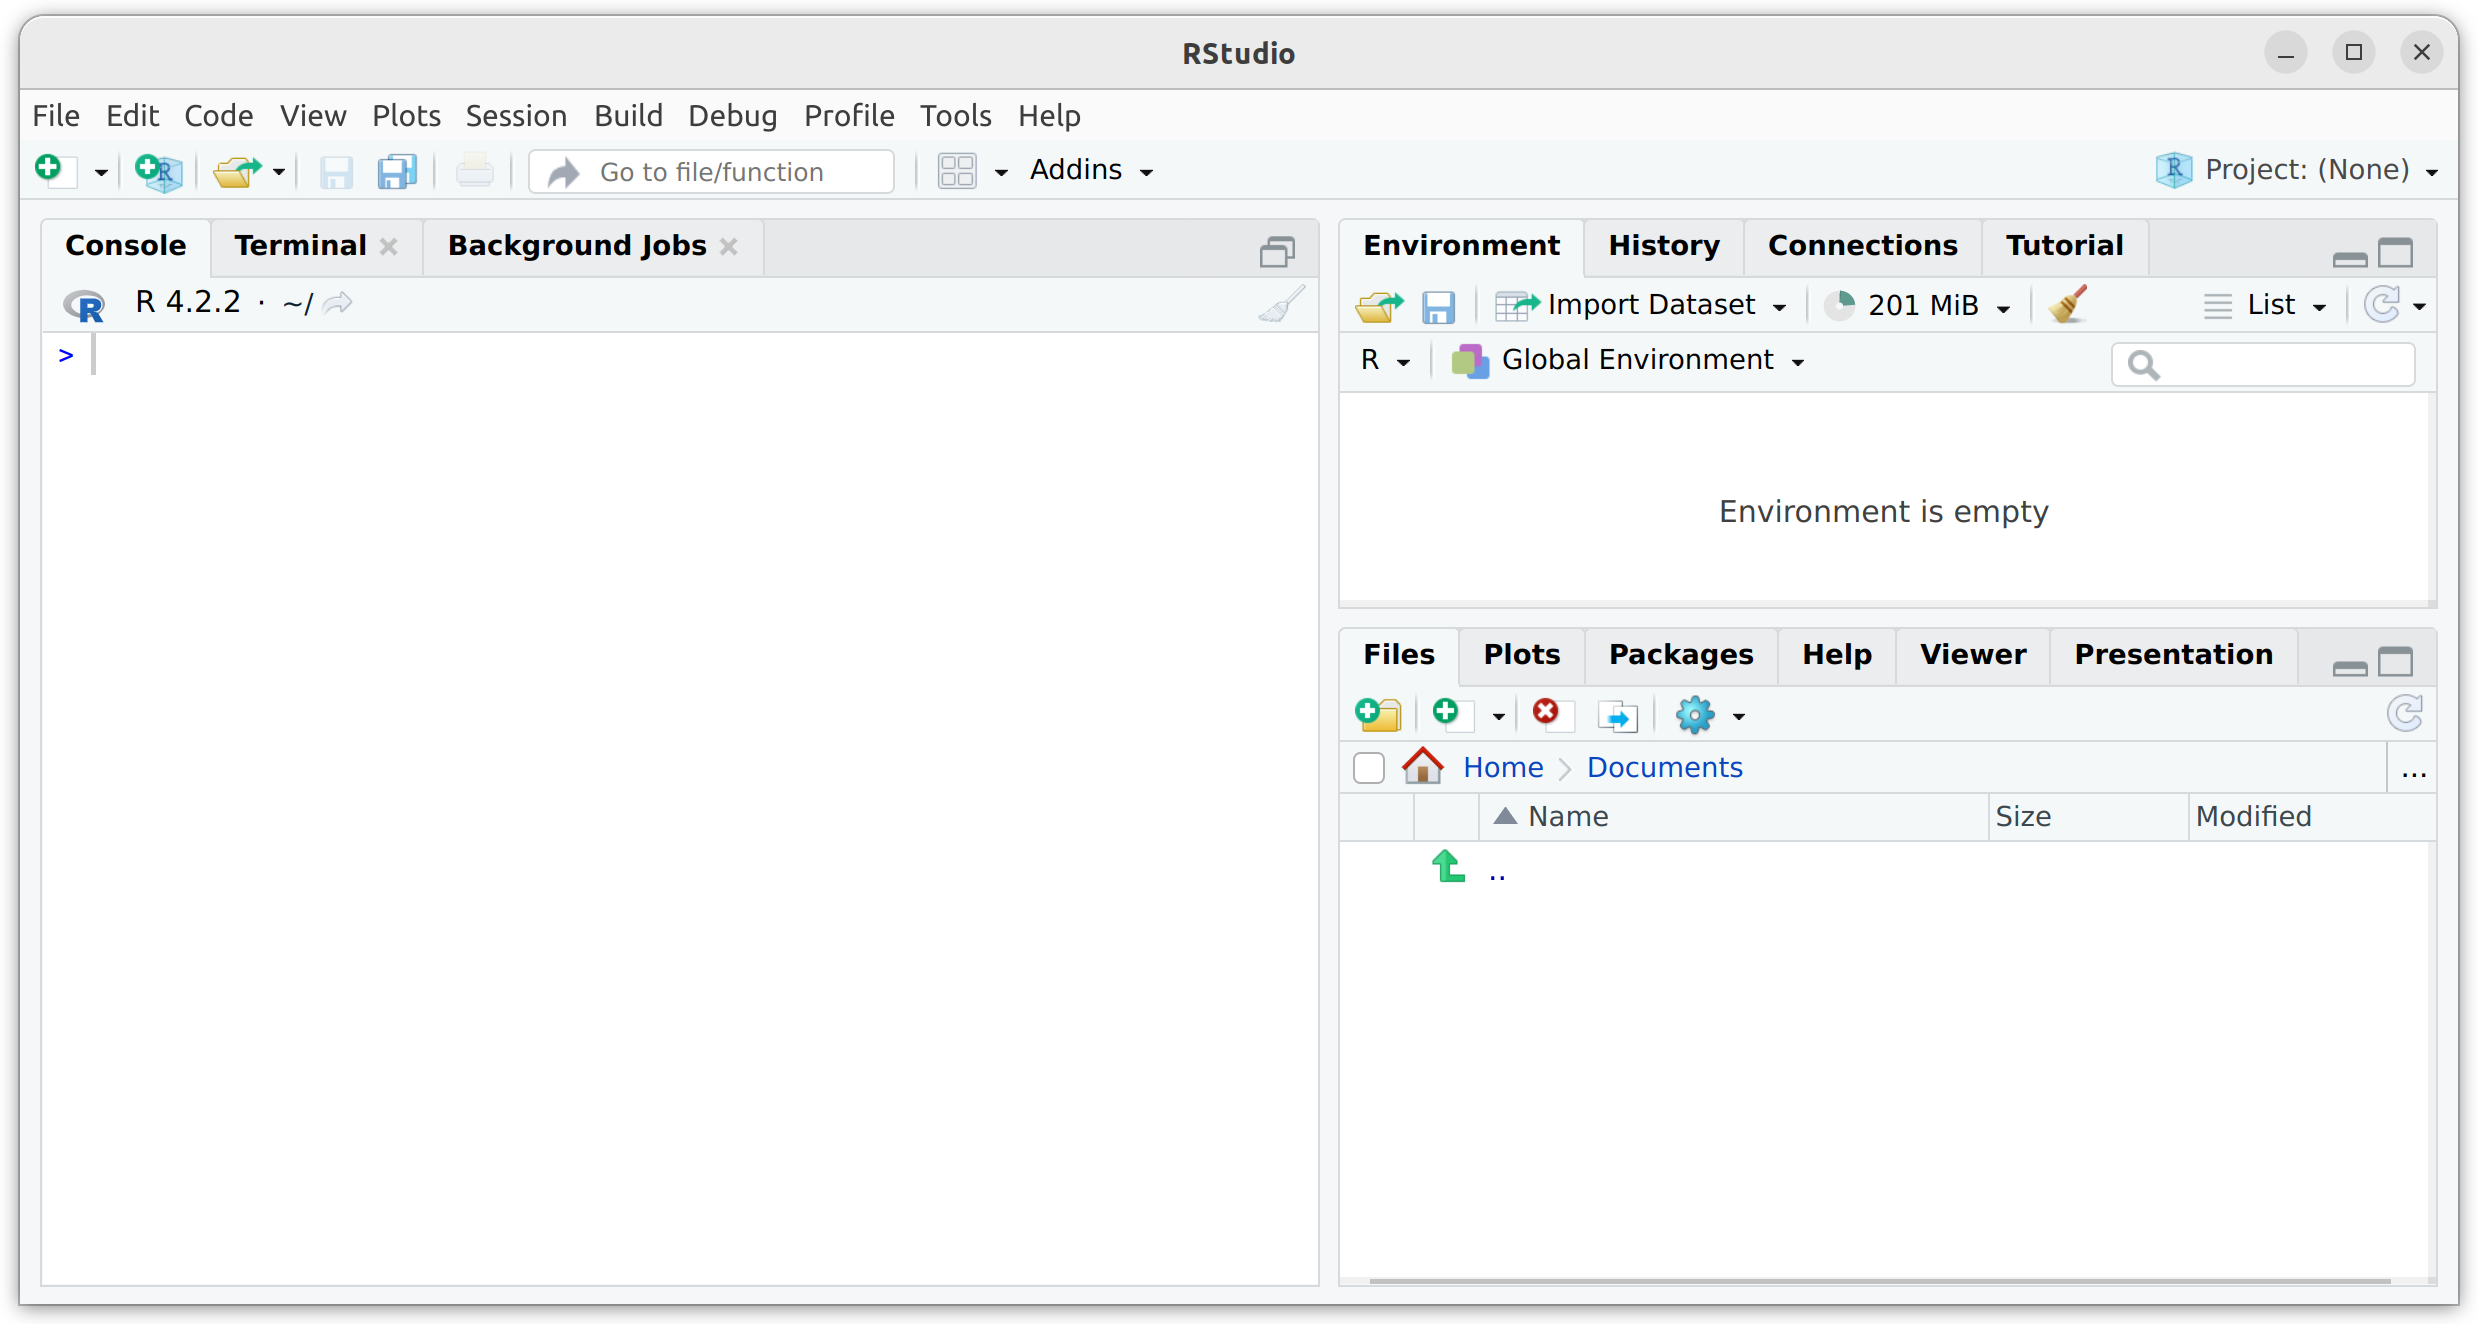The image size is (2478, 1324).
Task: Clear environment objects with broom icon
Action: click(x=2068, y=304)
